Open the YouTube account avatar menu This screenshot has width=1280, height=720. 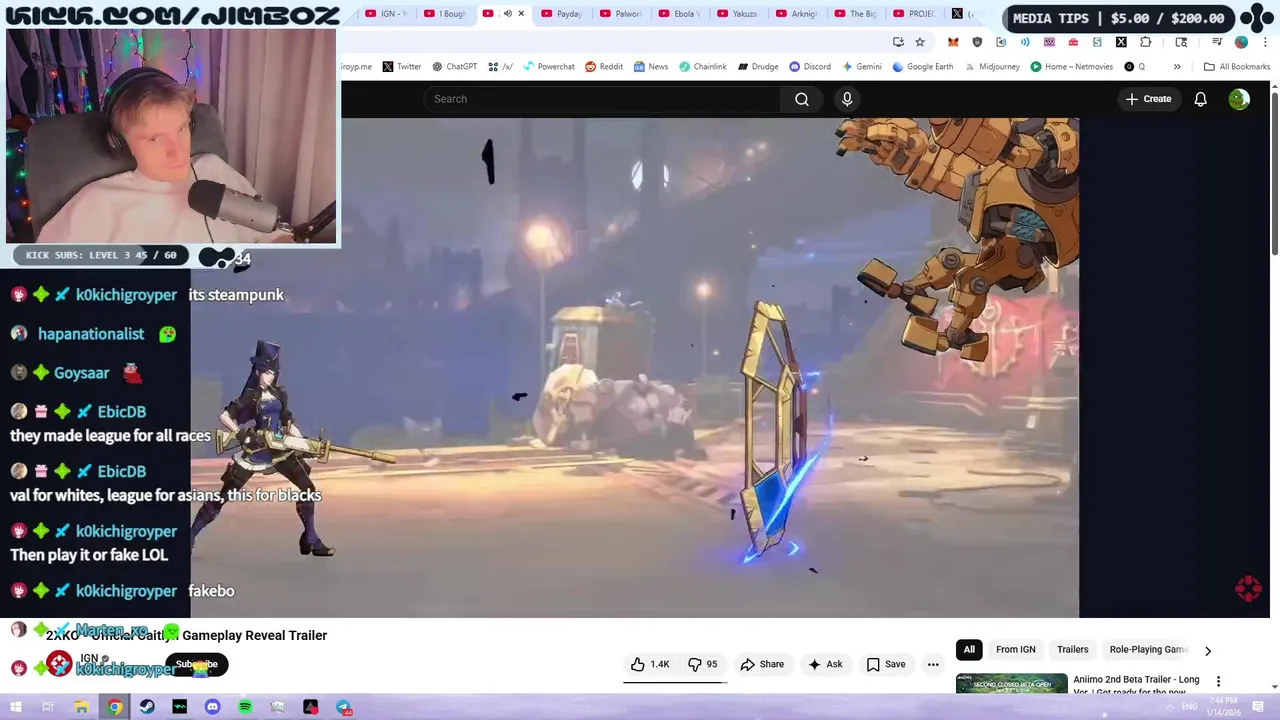(x=1239, y=99)
